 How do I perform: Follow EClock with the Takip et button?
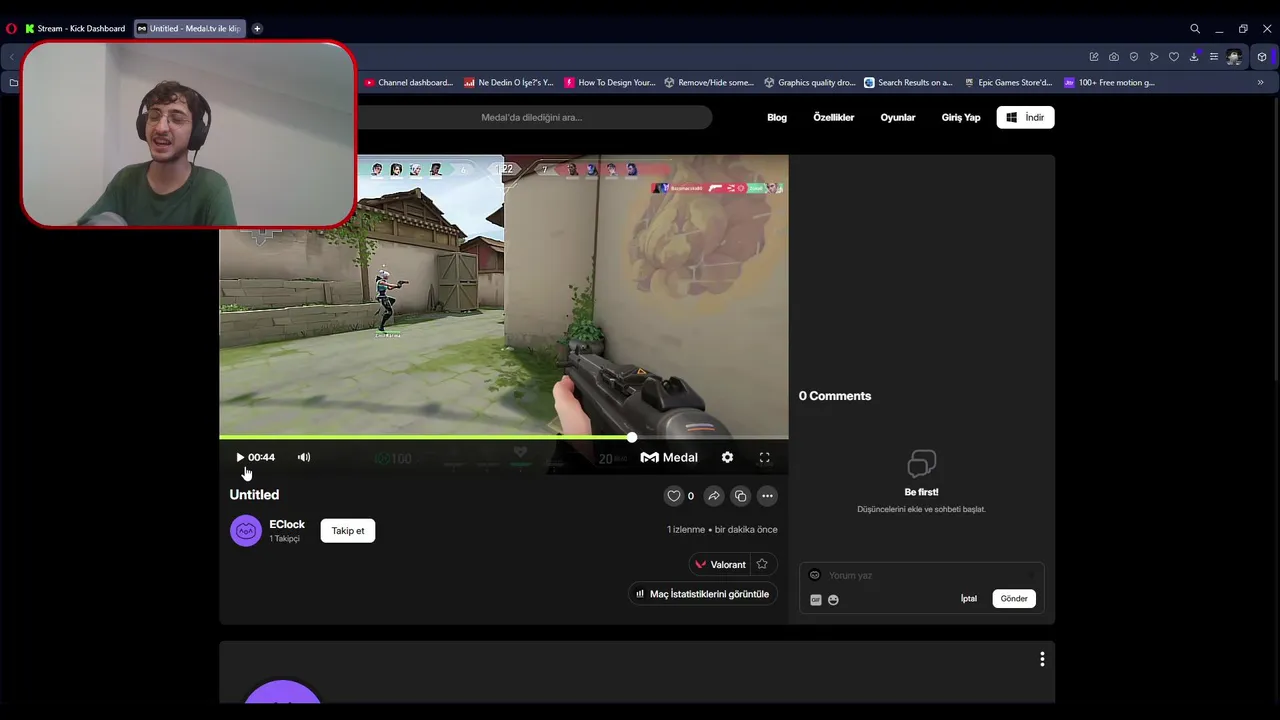coord(348,531)
